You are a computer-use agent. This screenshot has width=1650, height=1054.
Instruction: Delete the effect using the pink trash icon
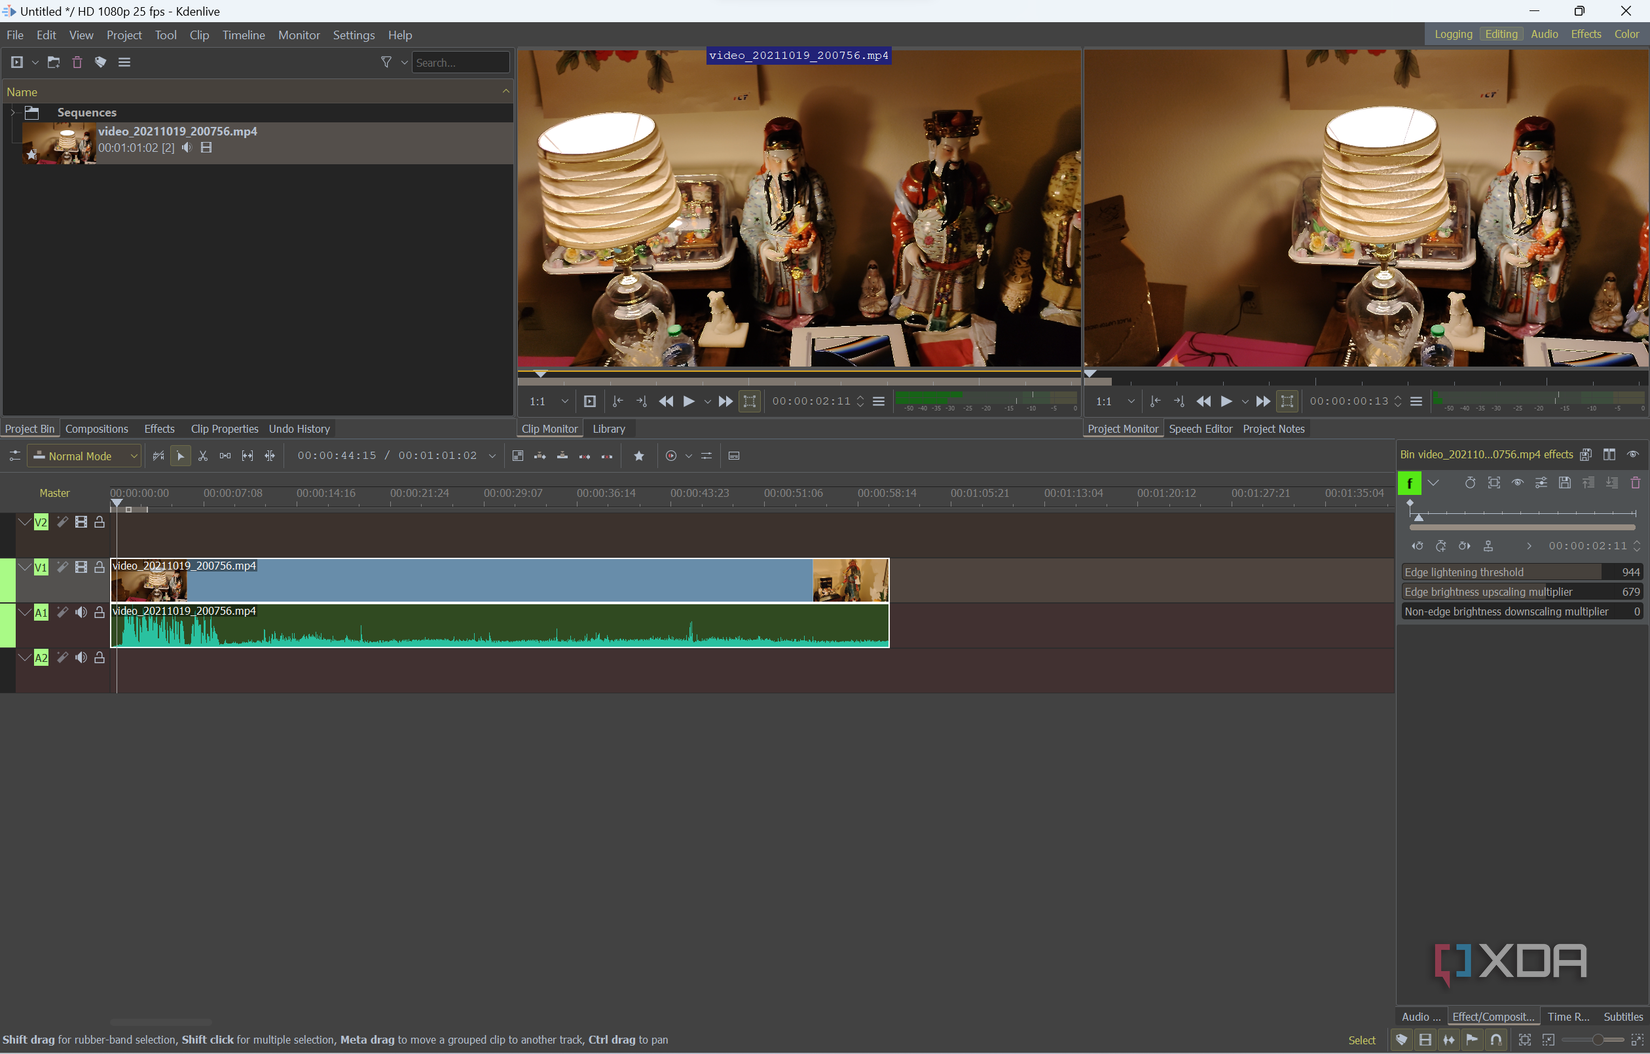click(x=1635, y=483)
